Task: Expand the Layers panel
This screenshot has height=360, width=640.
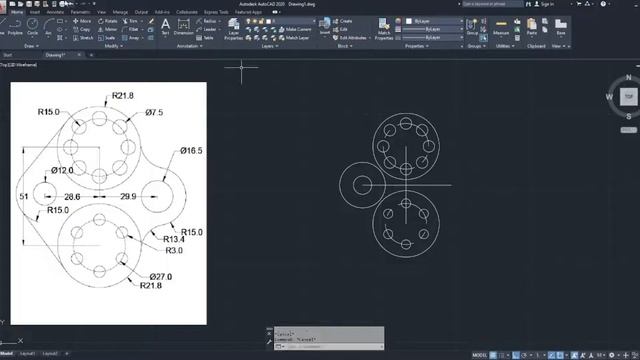Action: tap(269, 46)
